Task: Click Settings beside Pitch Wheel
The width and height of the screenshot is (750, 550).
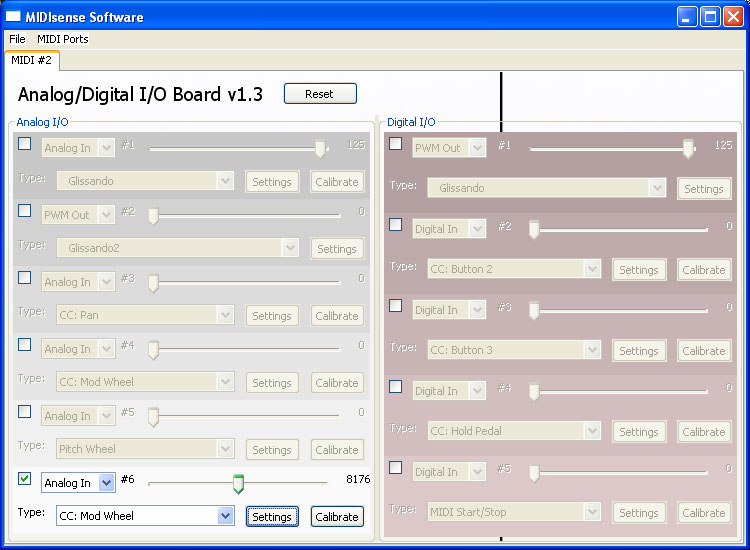Action: click(x=272, y=450)
